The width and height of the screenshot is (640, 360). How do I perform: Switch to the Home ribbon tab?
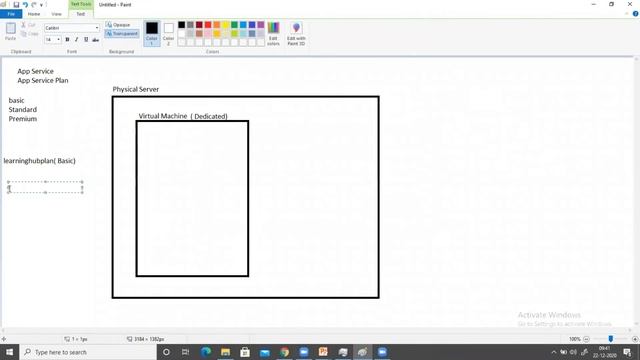34,14
